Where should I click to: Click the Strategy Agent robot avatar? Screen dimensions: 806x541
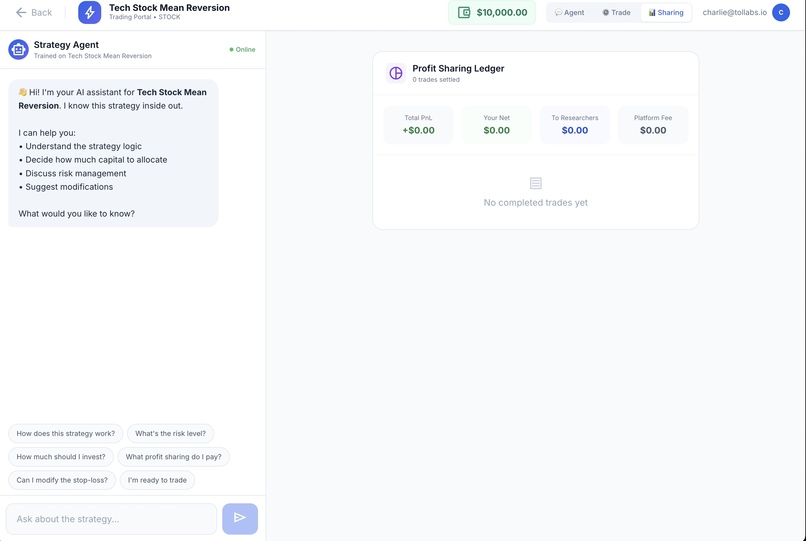point(19,49)
